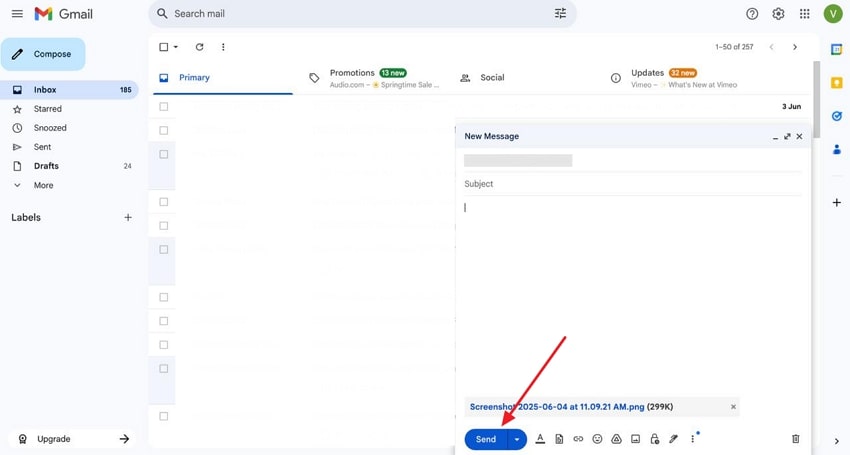Tick the select-all checkbox above inbox
The width and height of the screenshot is (850, 455).
pyautogui.click(x=164, y=47)
